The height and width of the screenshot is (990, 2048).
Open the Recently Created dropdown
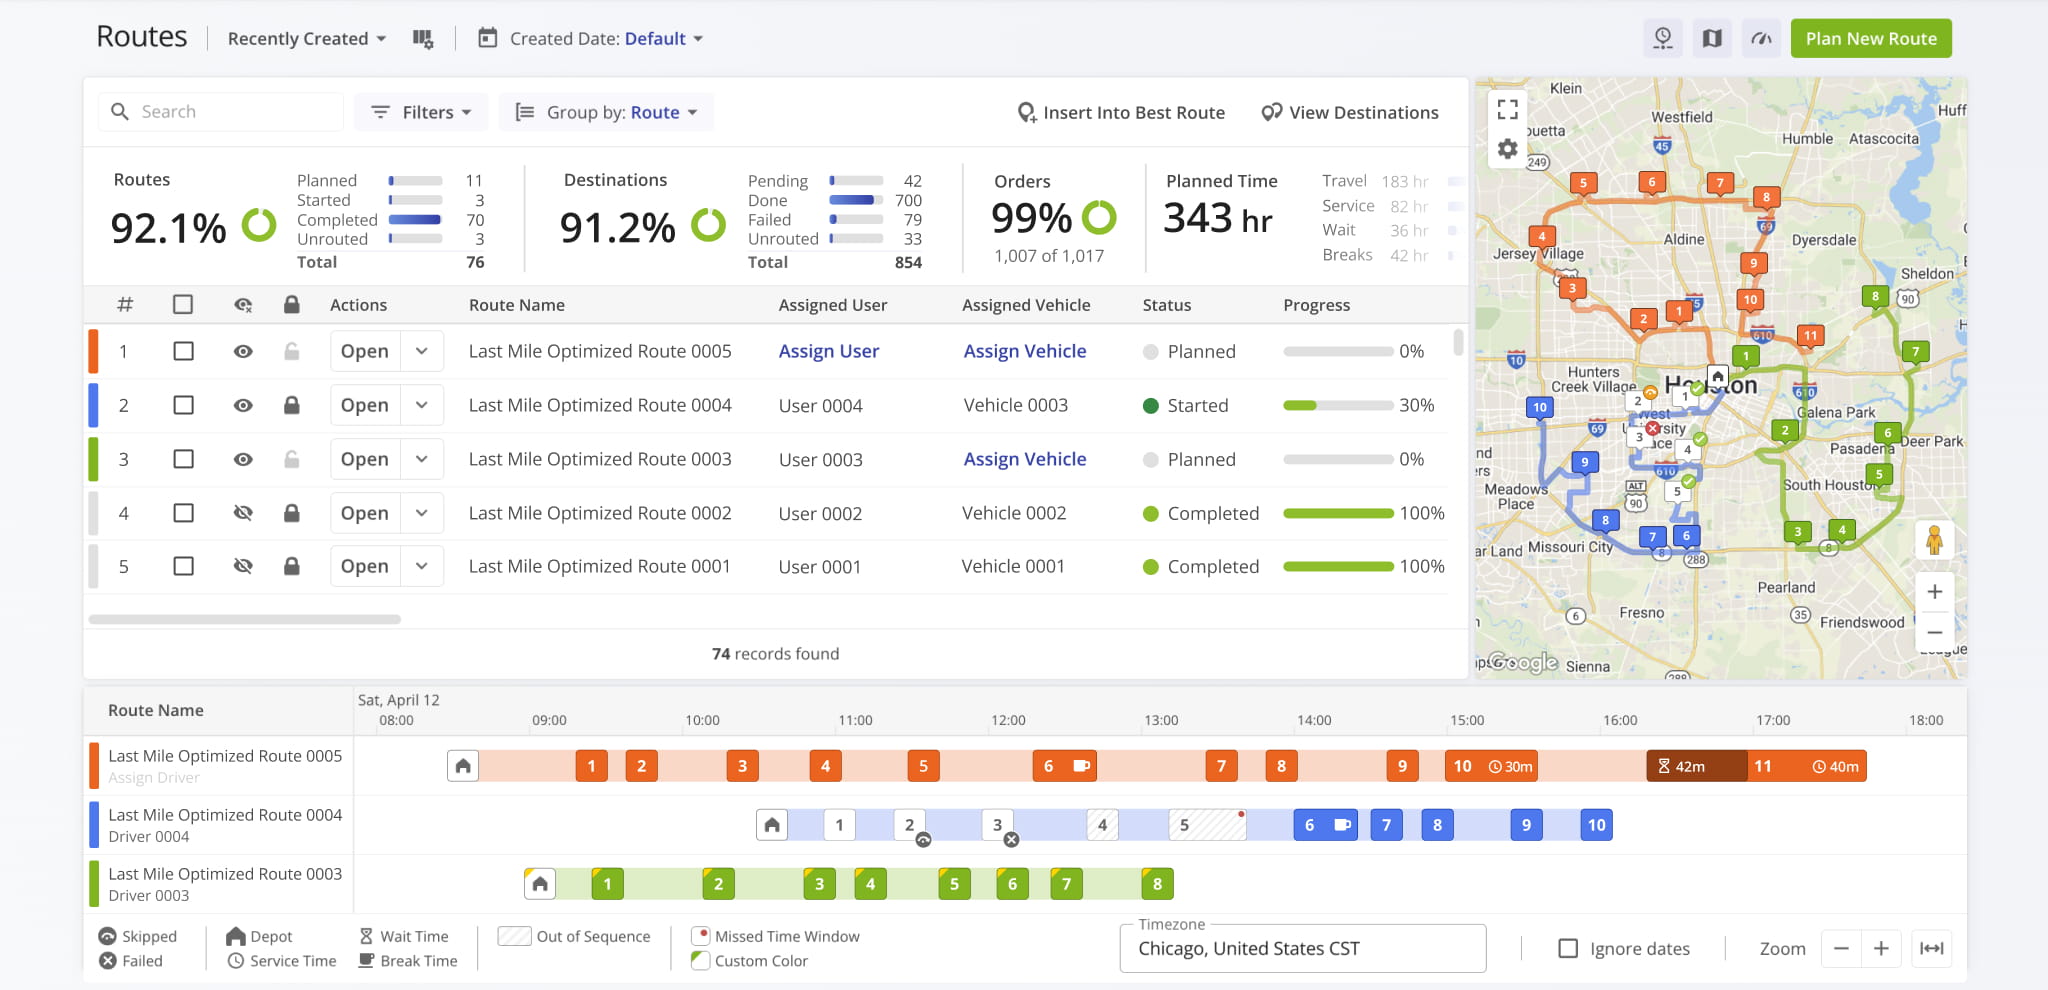(x=306, y=39)
